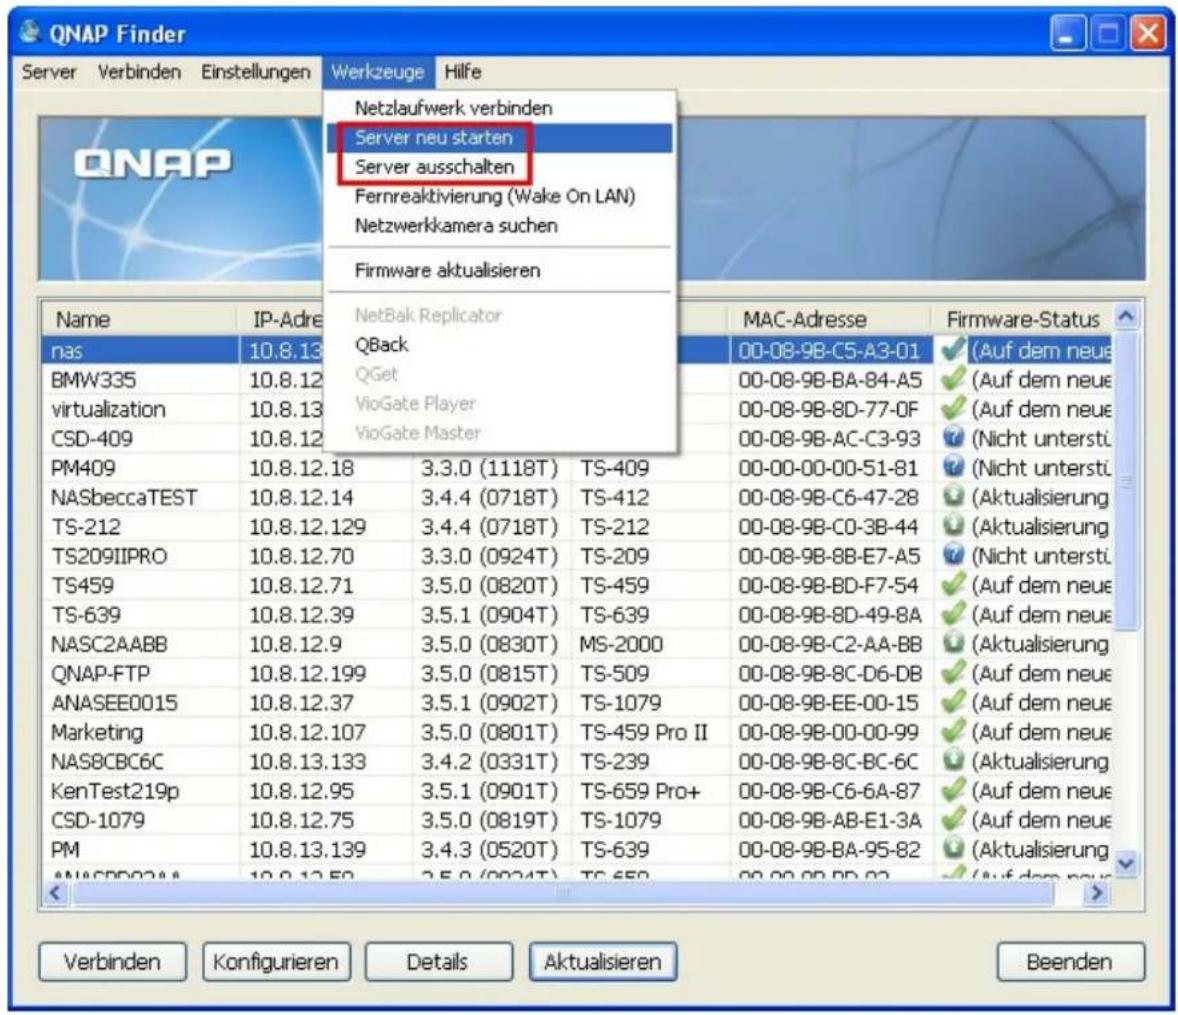Click checkmark icon in QNAP-FTP row

coord(953,672)
